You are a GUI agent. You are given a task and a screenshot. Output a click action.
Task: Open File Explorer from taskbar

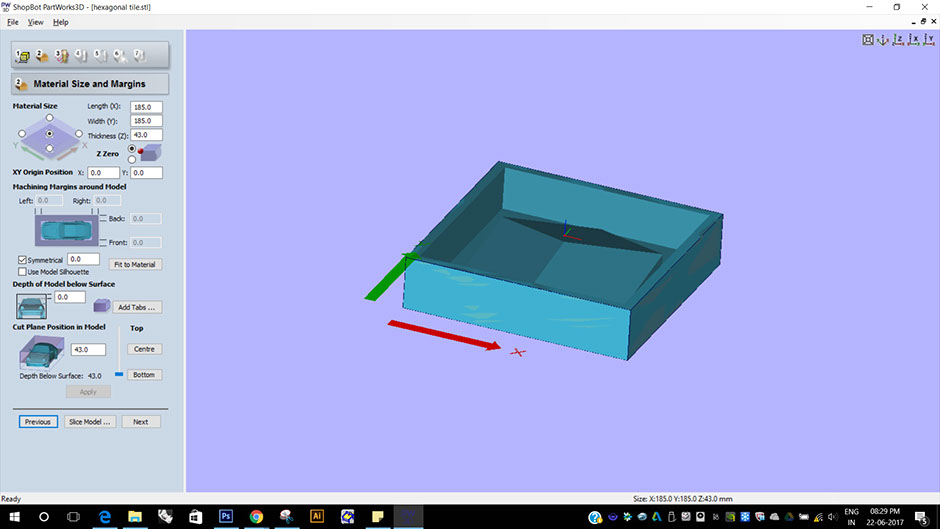coord(135,516)
